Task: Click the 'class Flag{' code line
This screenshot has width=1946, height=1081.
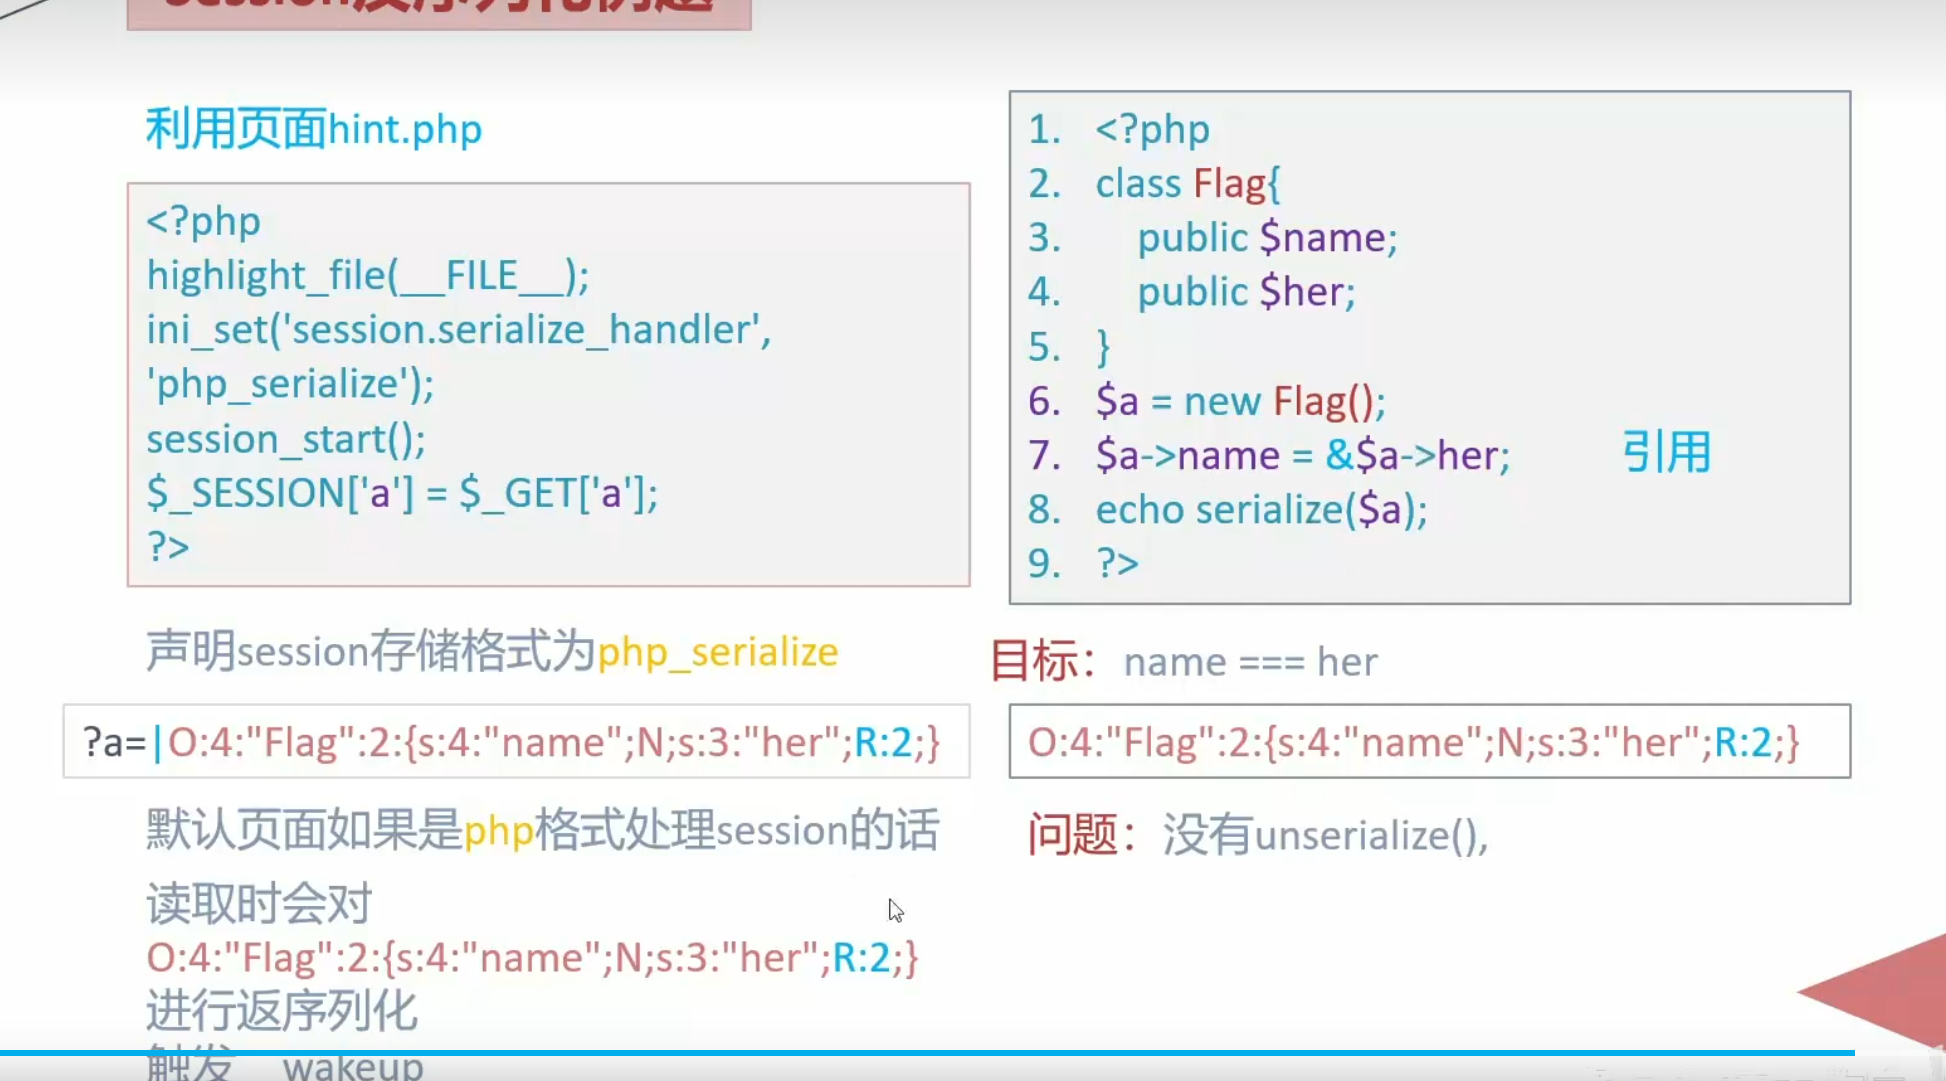Action: [1187, 184]
